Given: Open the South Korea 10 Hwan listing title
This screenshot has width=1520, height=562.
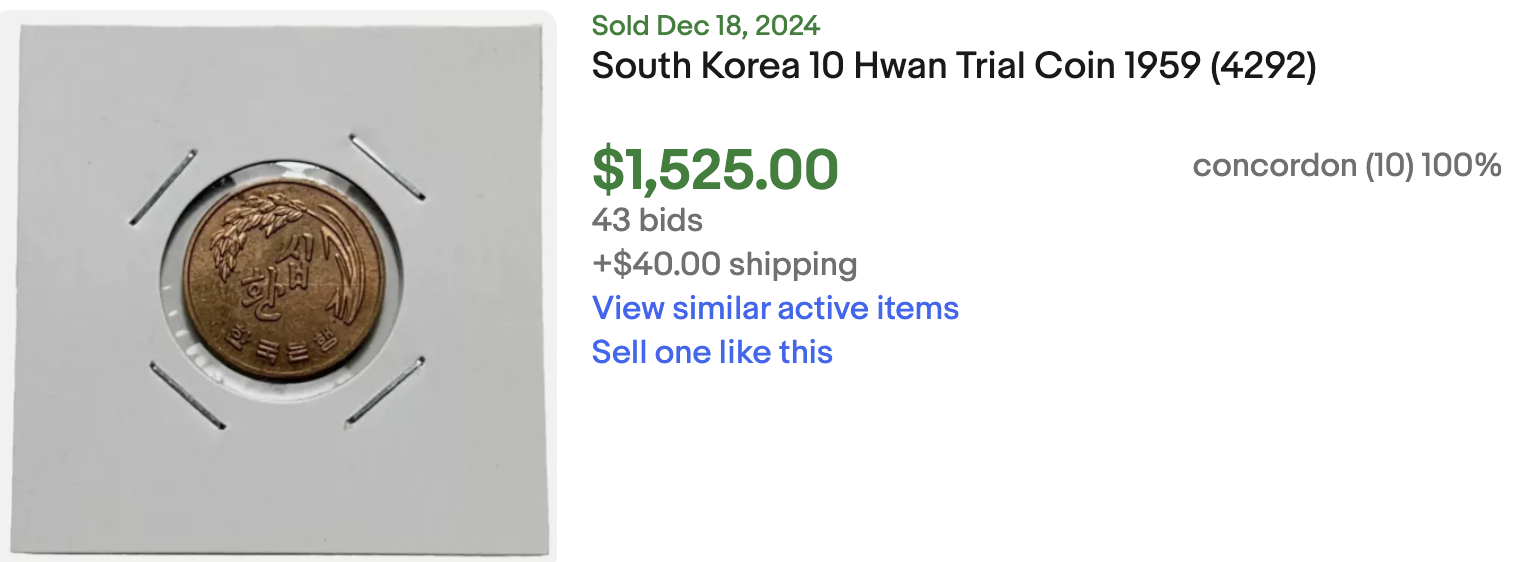Looking at the screenshot, I should pos(953,67).
